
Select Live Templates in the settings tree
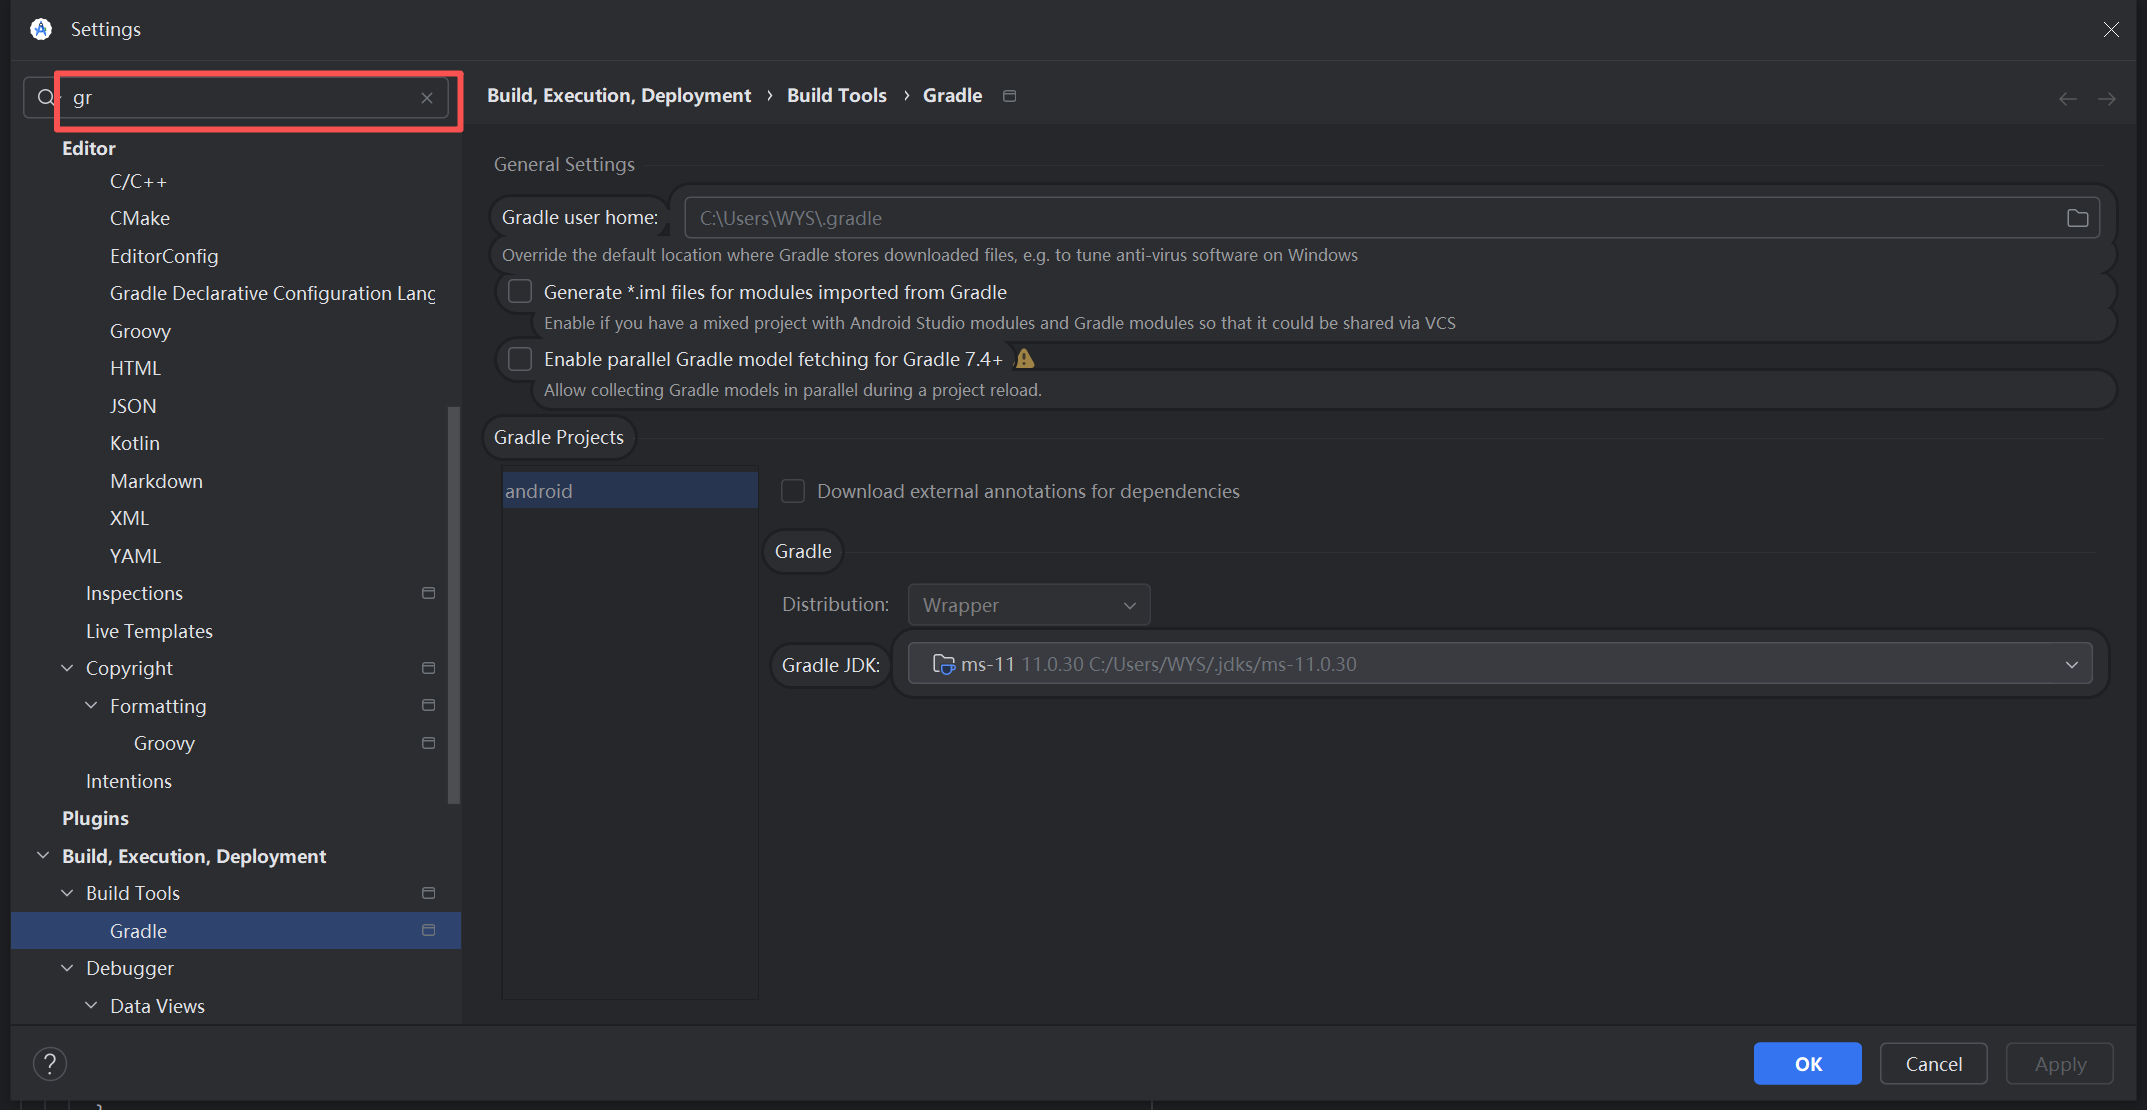[149, 631]
